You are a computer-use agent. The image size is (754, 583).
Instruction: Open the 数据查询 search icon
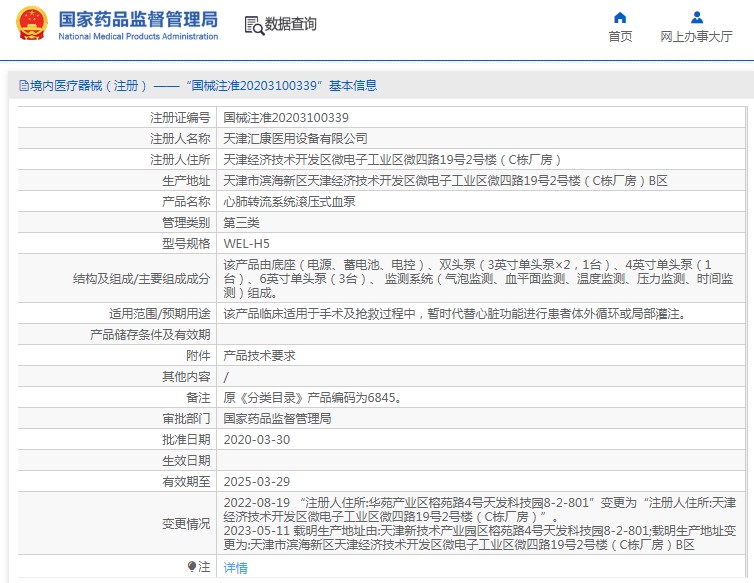[x=254, y=25]
